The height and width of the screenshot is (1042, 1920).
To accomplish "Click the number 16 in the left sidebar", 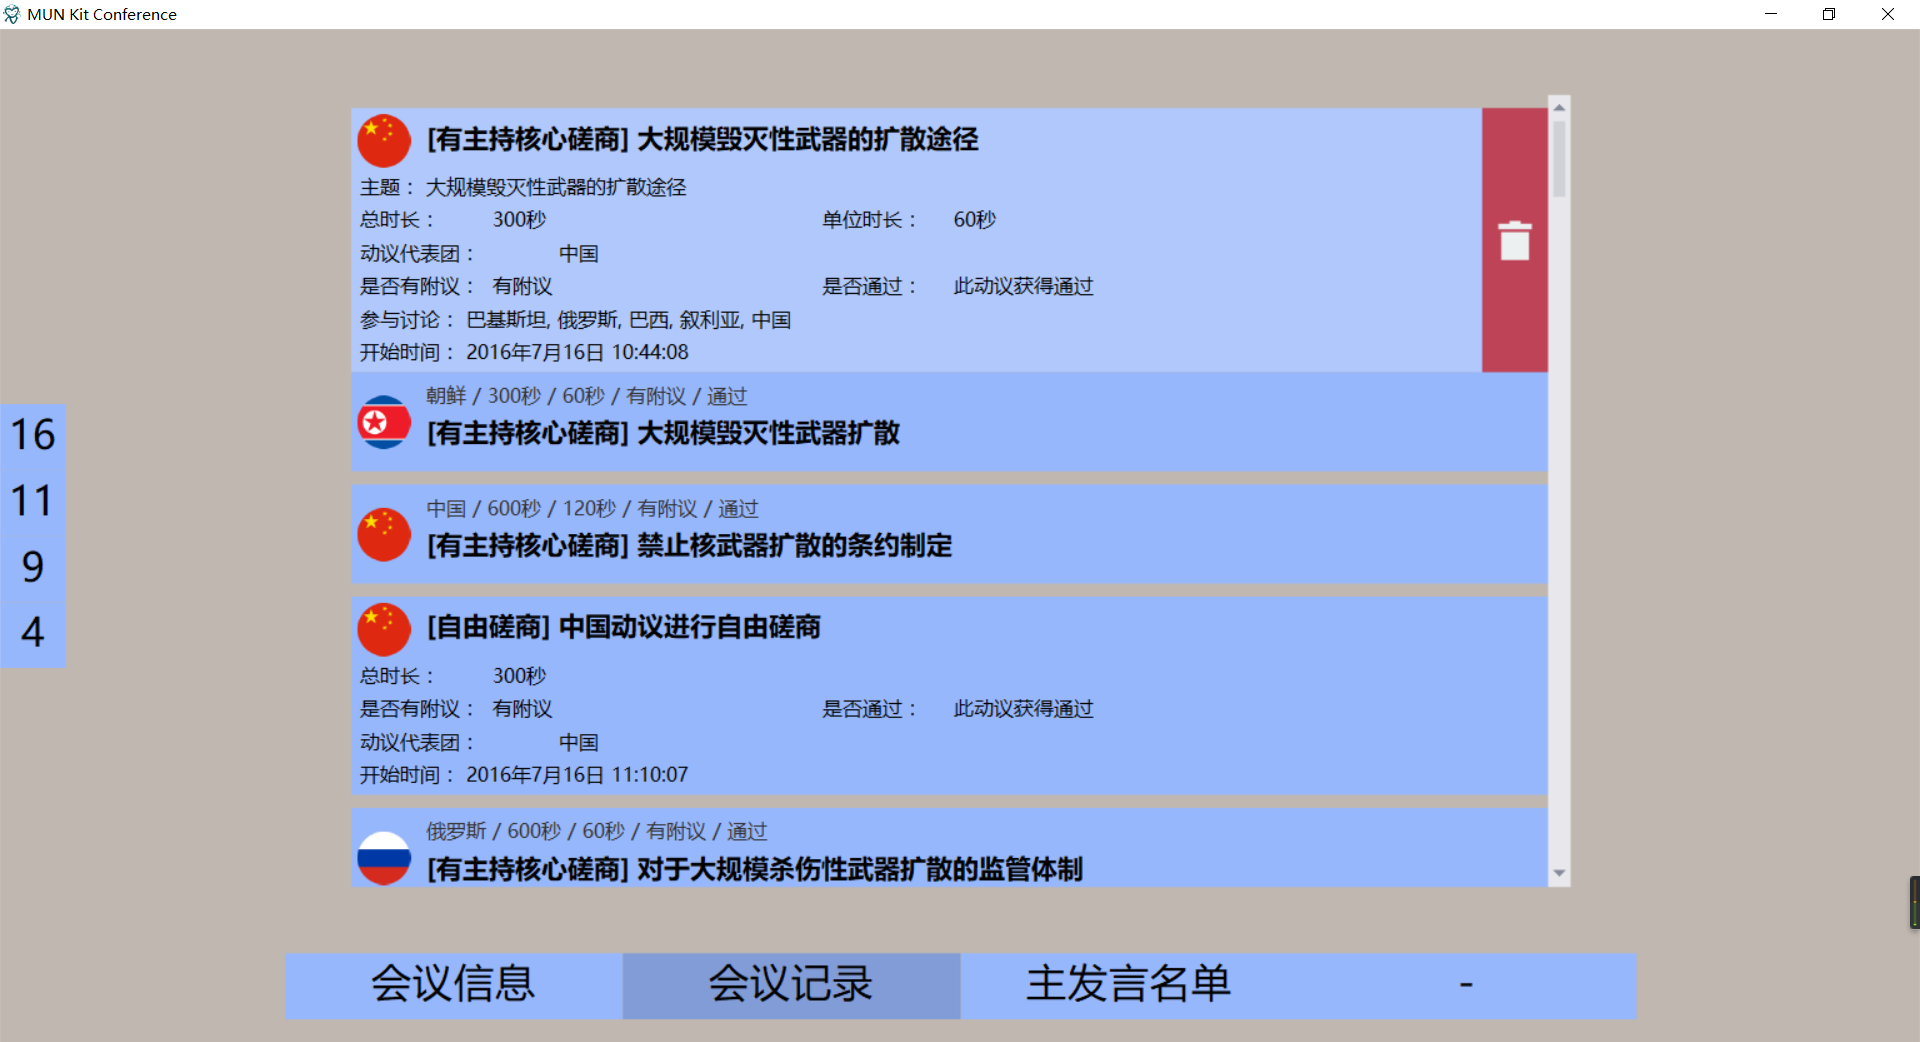I will (32, 435).
